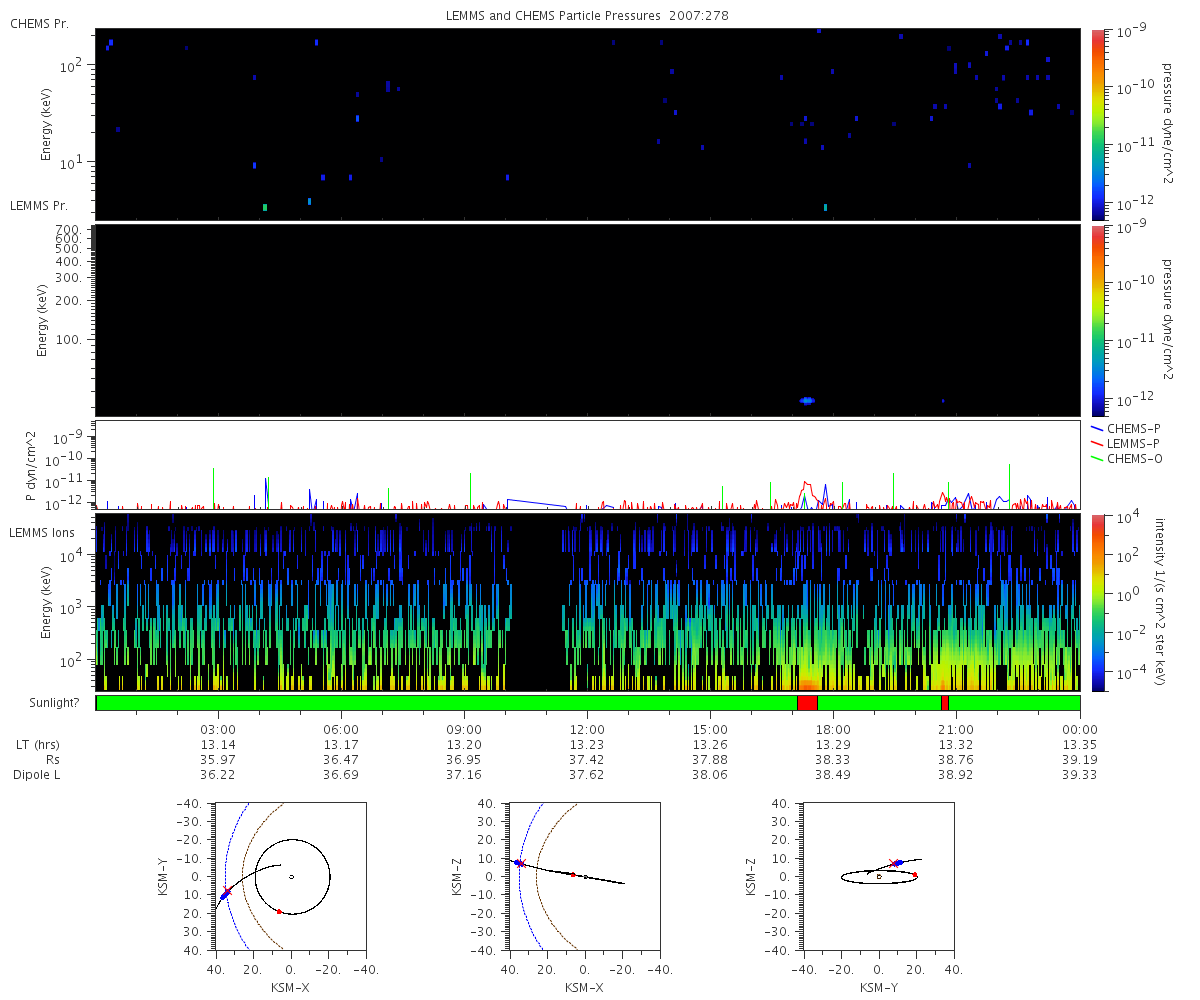Click the narrow red Sunlight segment near 21:00
Viewport: 1200px width, 1000px height.
click(x=945, y=703)
